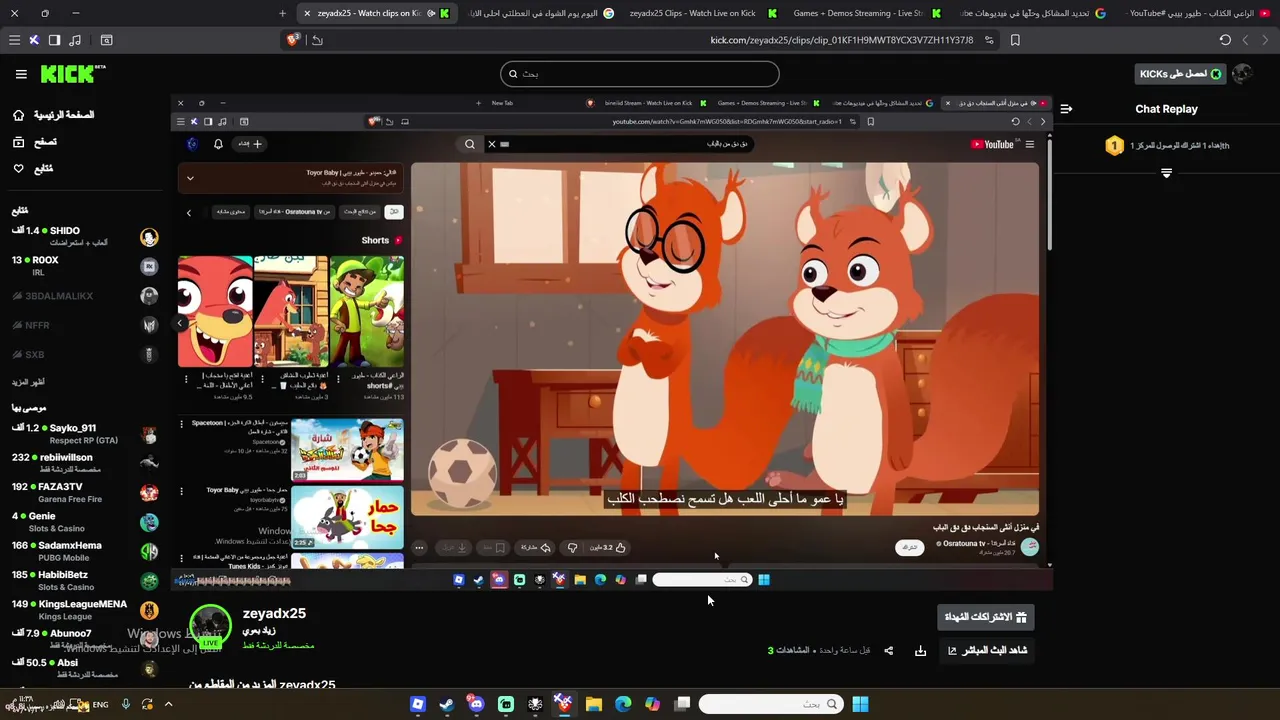1280x720 pixels.
Task: Open the browser music player icon
Action: 75,40
